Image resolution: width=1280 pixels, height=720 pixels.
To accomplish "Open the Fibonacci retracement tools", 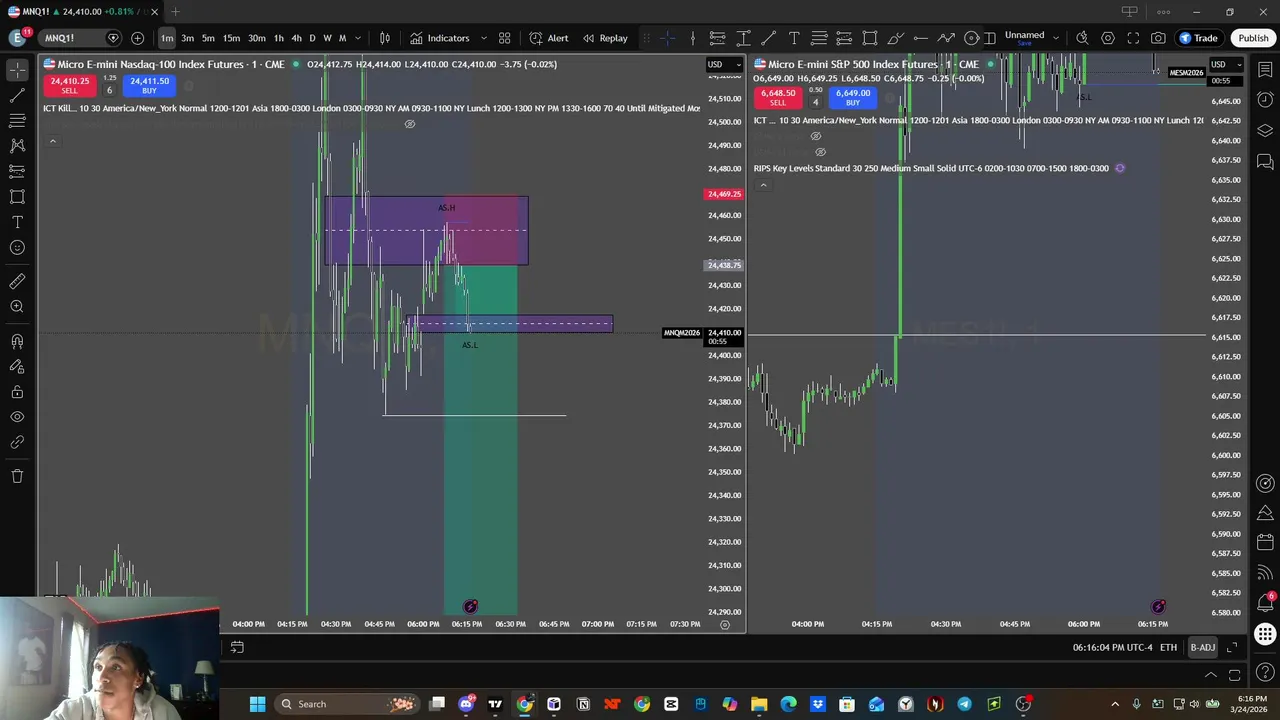I will click(17, 121).
